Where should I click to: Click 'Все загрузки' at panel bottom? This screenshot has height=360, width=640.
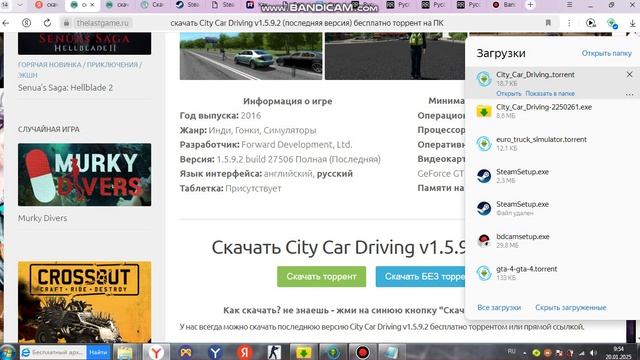tap(499, 307)
